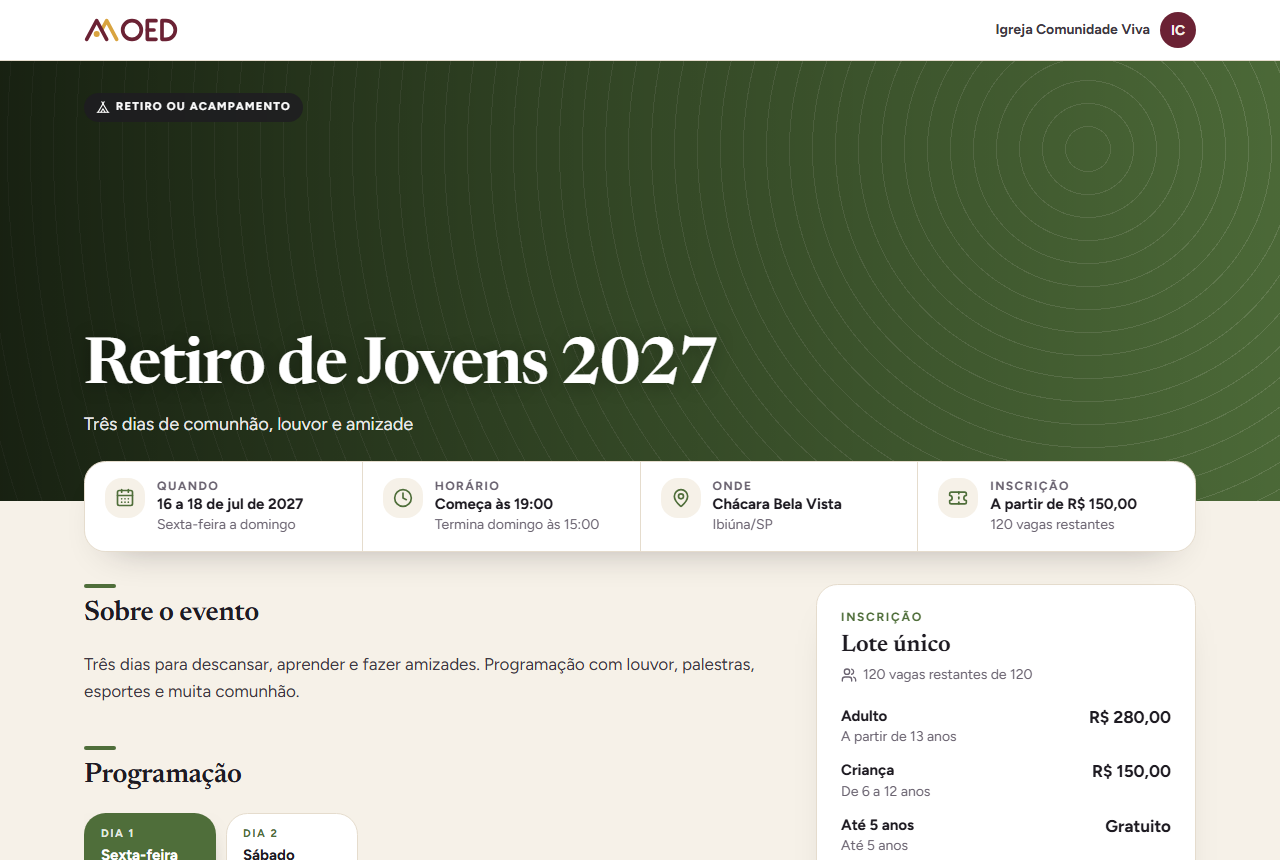Click the Adult price R$ 280,00
Viewport: 1280px width, 860px height.
1130,717
